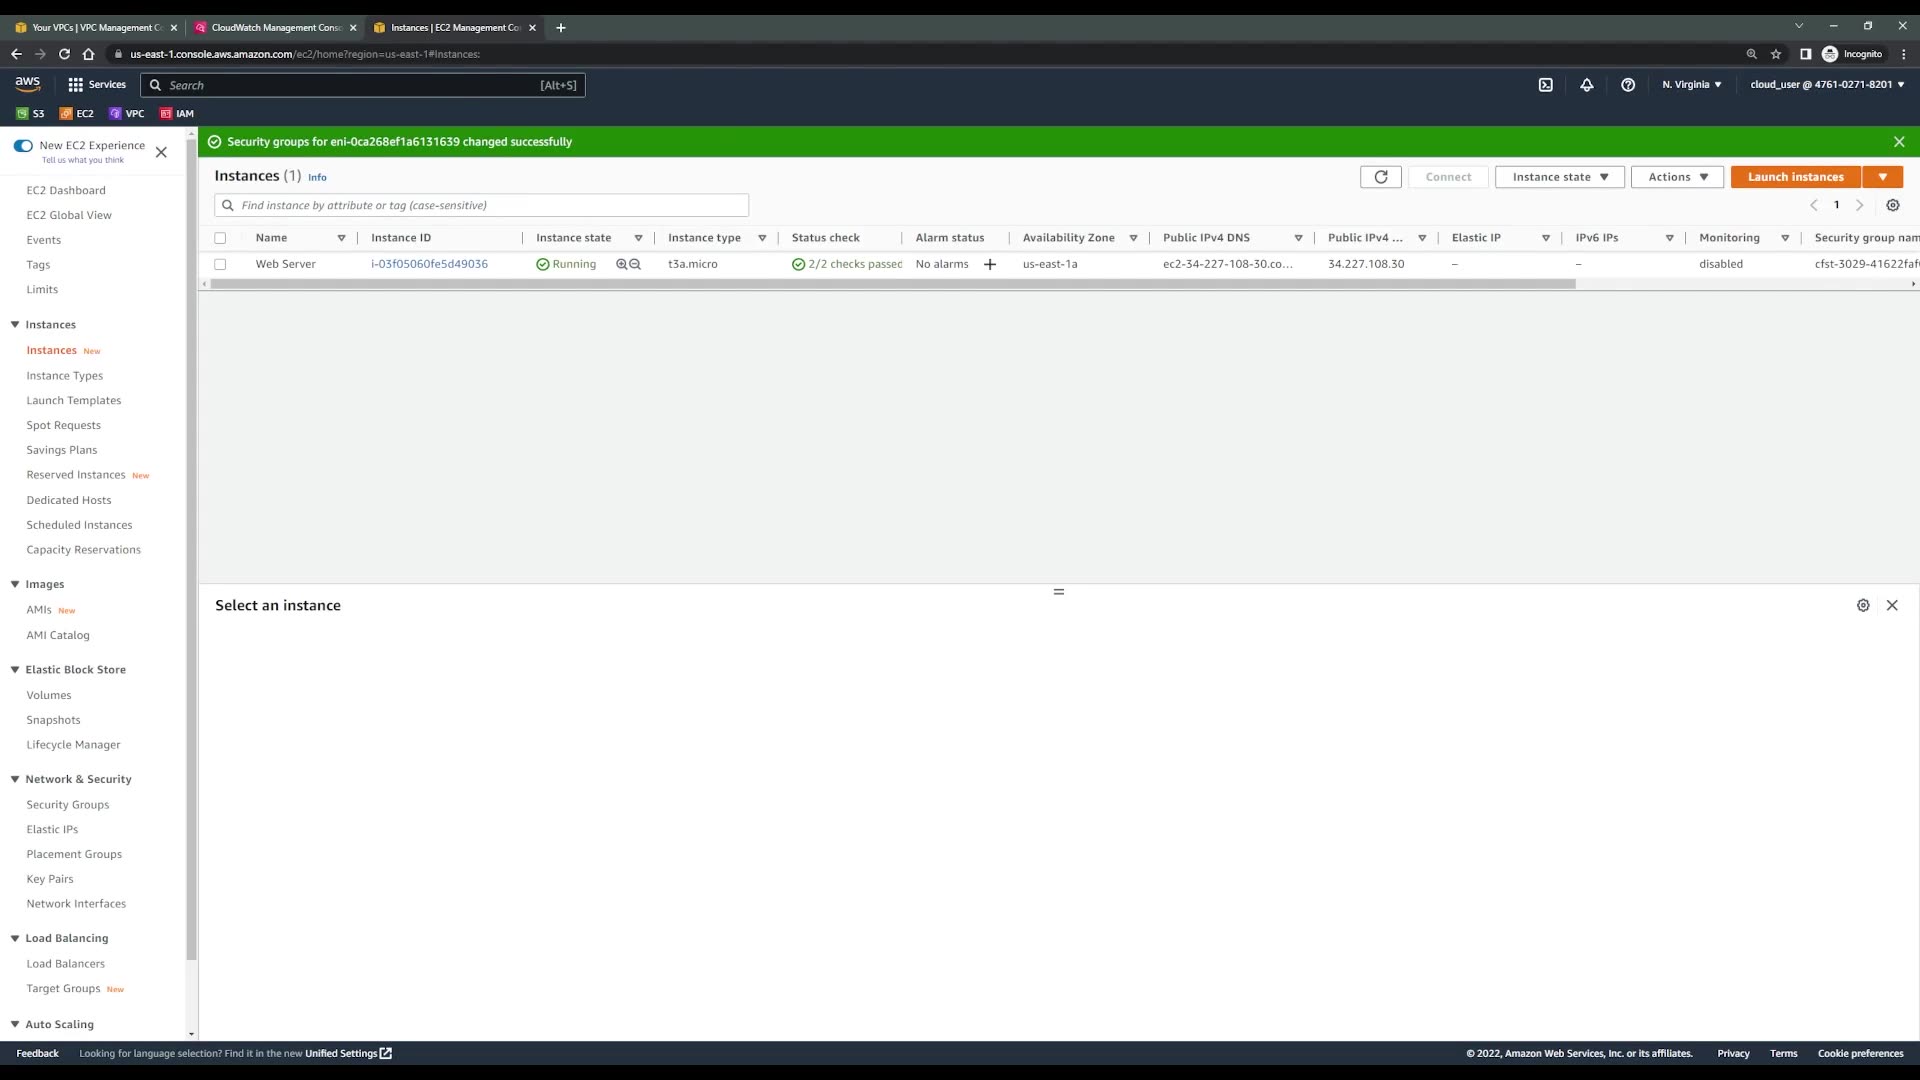The height and width of the screenshot is (1080, 1920).
Task: Click the Launch instances button
Action: click(x=1795, y=177)
